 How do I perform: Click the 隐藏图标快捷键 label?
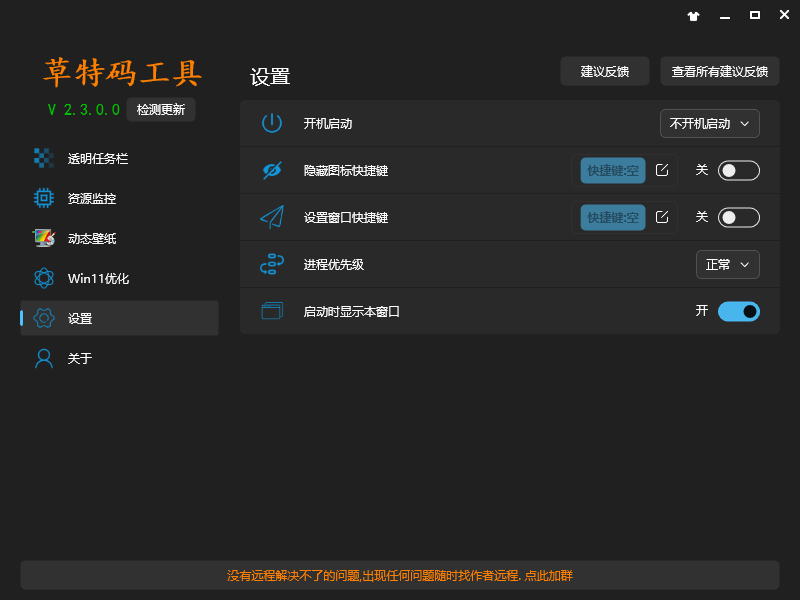tap(346, 170)
